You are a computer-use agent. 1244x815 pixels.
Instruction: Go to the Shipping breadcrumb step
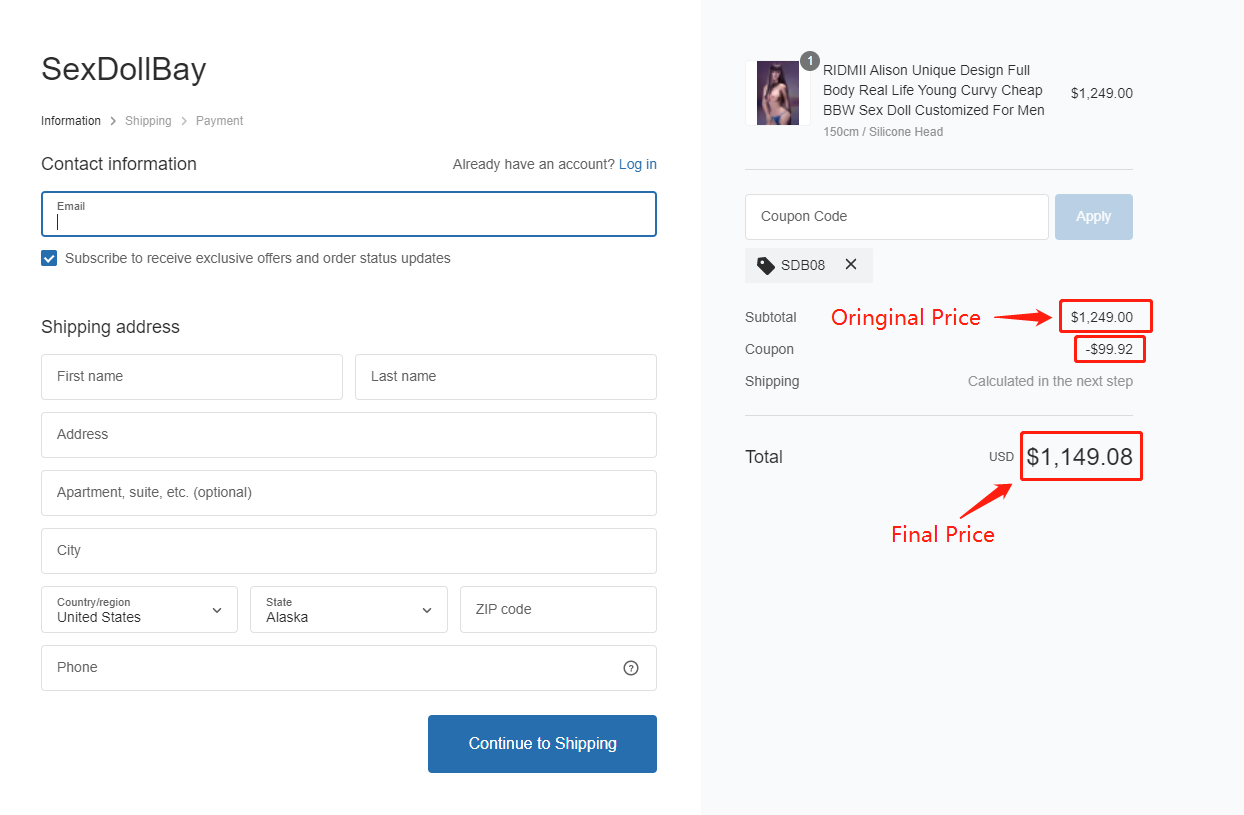[x=148, y=121]
